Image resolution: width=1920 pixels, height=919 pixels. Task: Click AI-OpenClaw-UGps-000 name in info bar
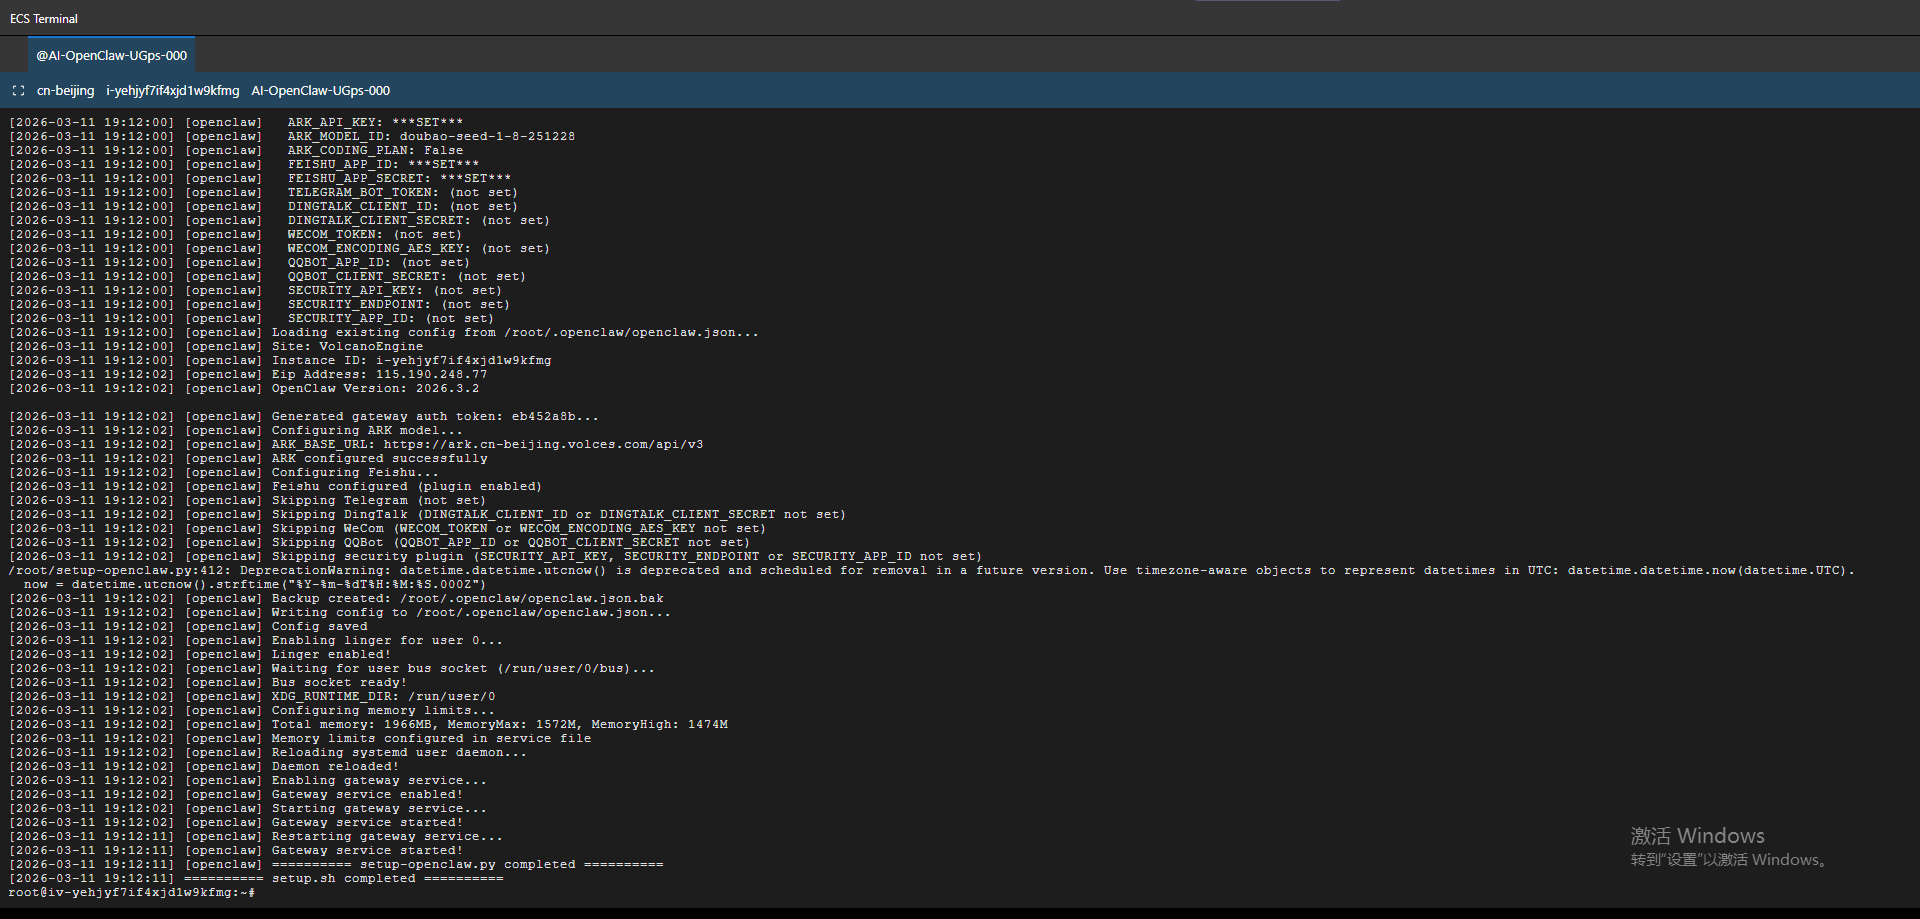[321, 91]
